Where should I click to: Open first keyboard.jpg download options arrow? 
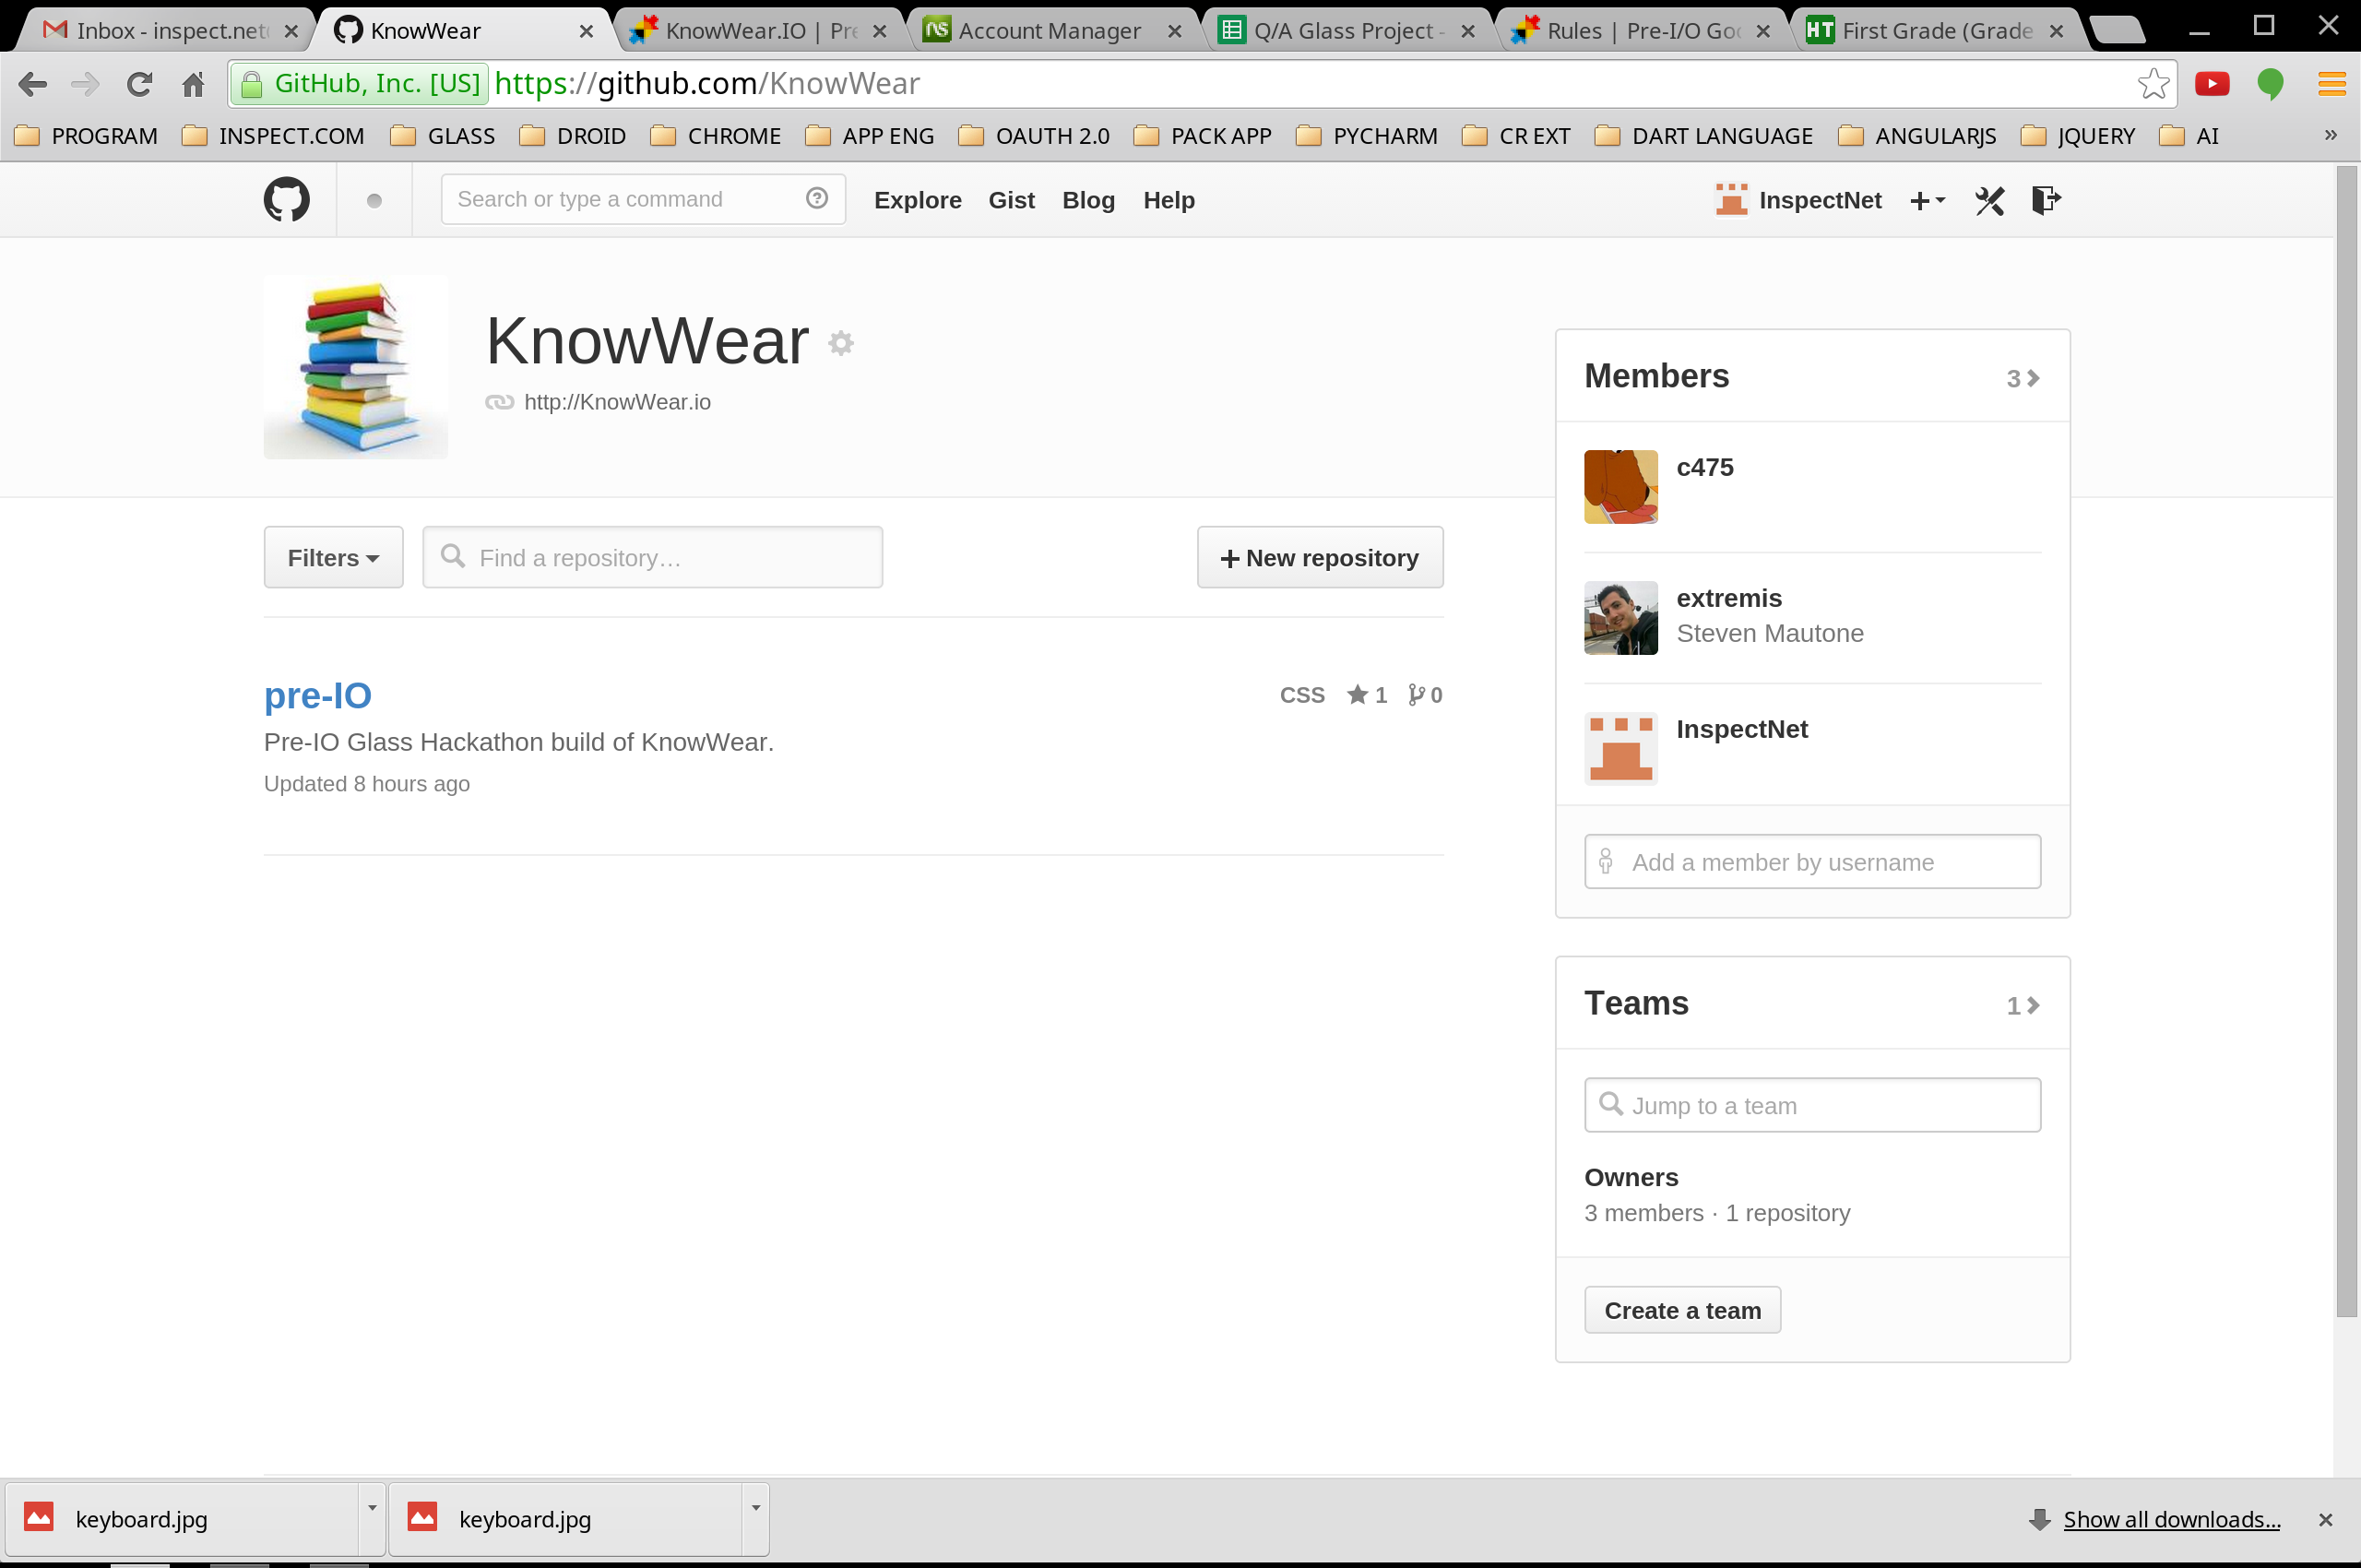coord(371,1508)
